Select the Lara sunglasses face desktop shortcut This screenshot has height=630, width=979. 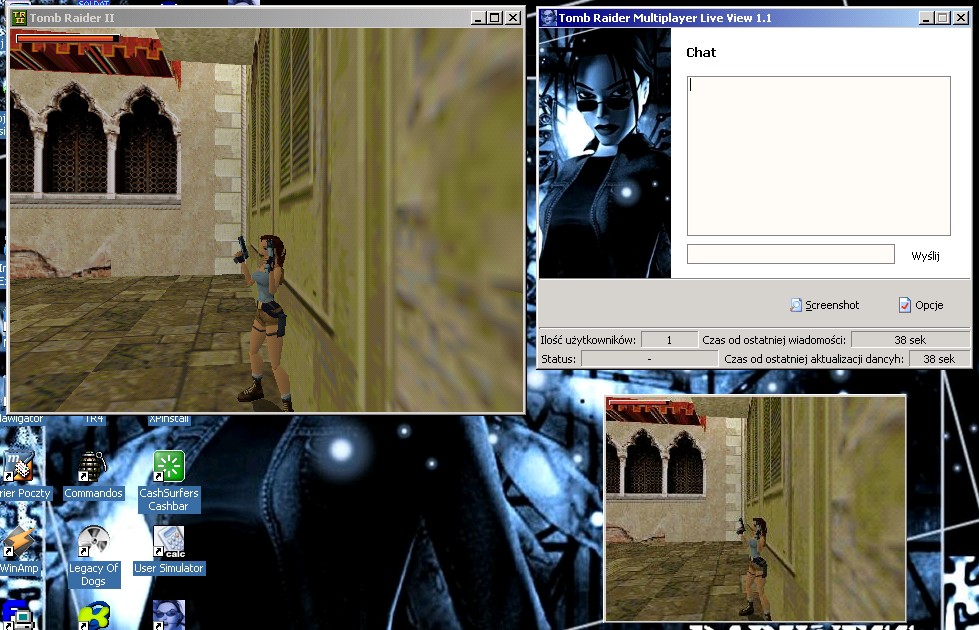pos(169,616)
